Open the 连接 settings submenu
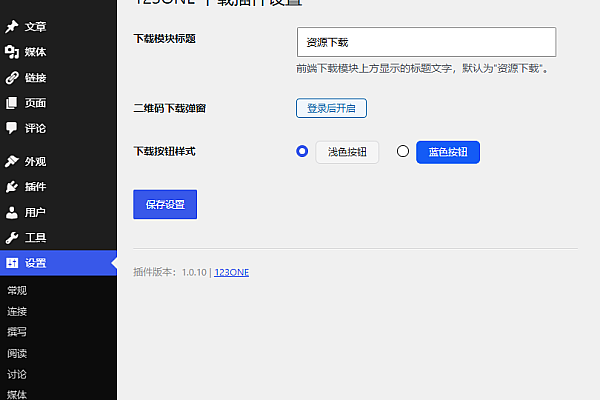600x400 pixels. click(x=17, y=311)
